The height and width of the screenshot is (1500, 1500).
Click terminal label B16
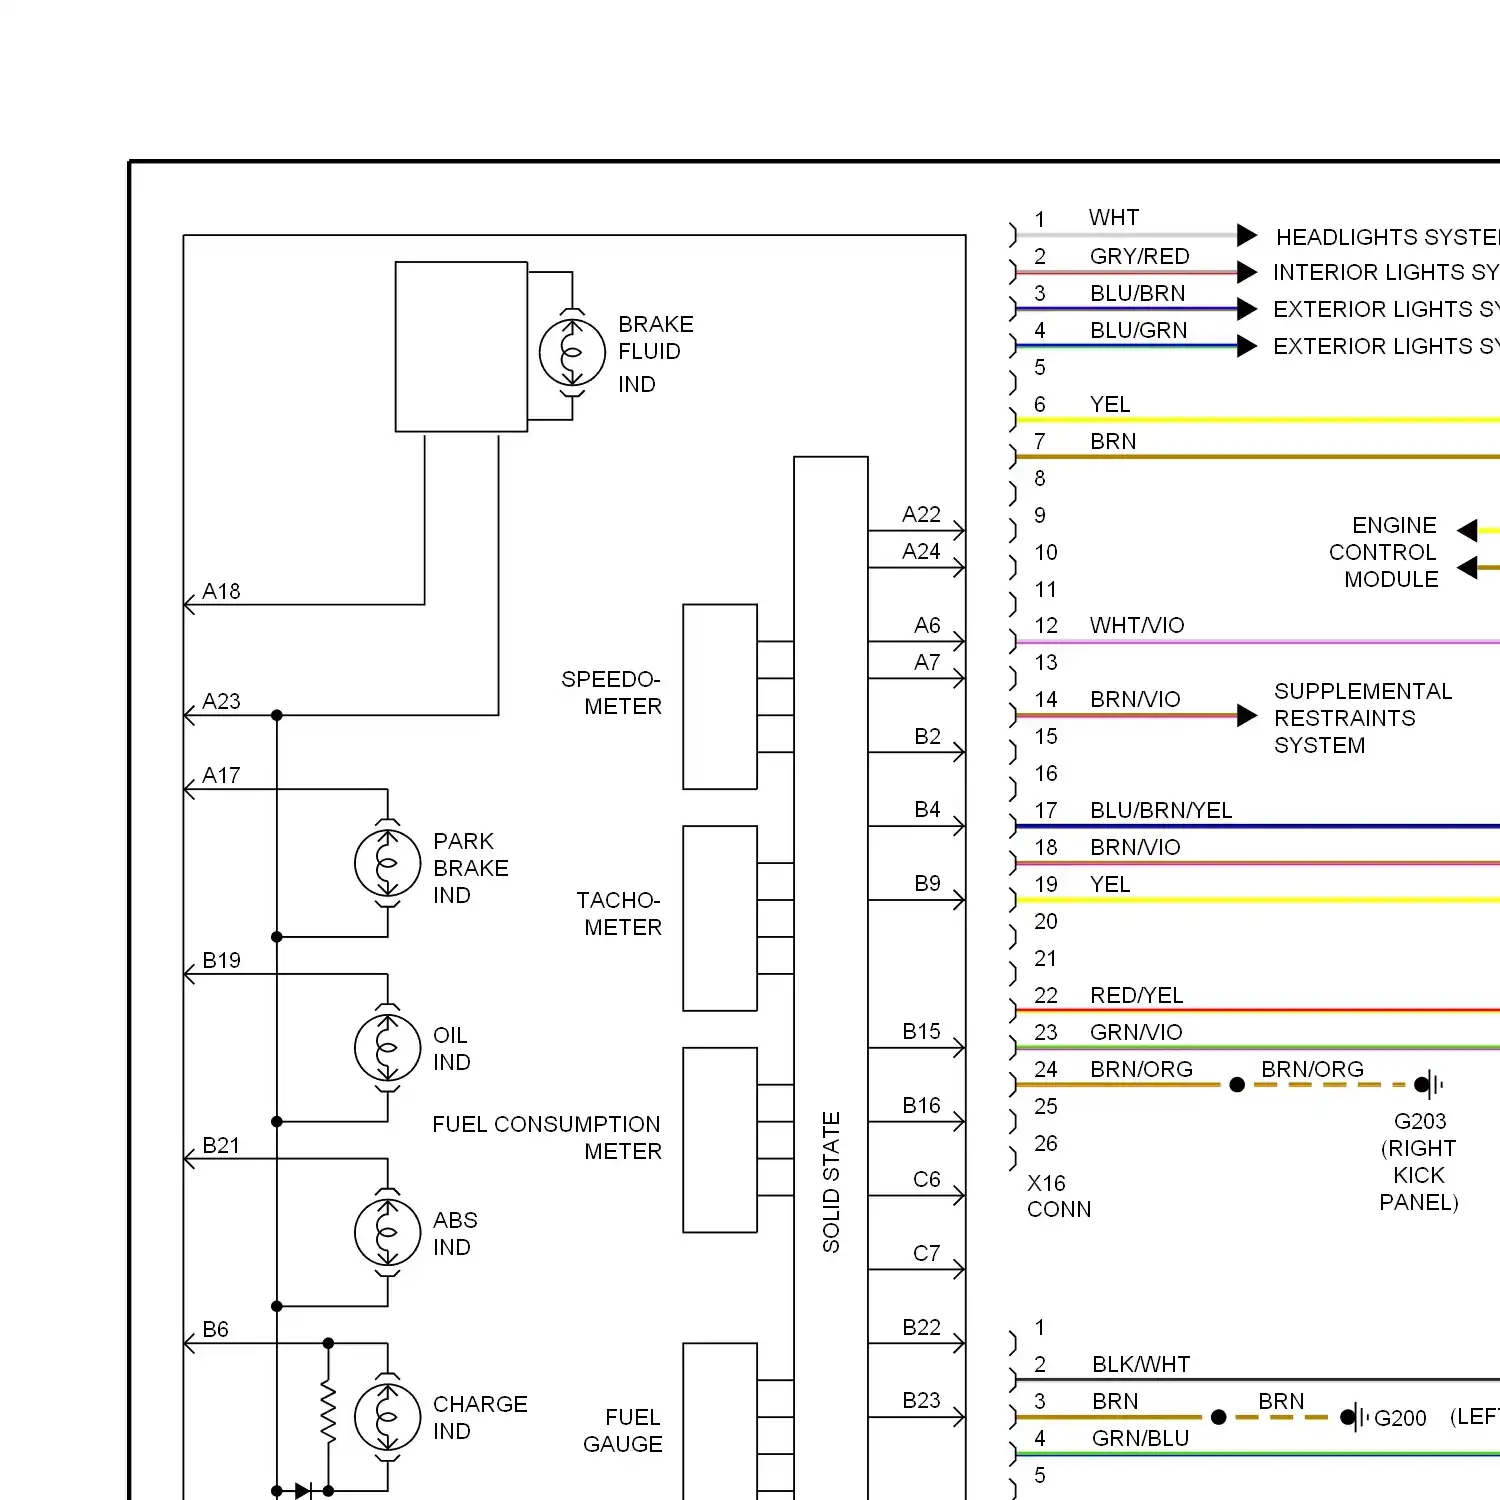[x=921, y=1105]
